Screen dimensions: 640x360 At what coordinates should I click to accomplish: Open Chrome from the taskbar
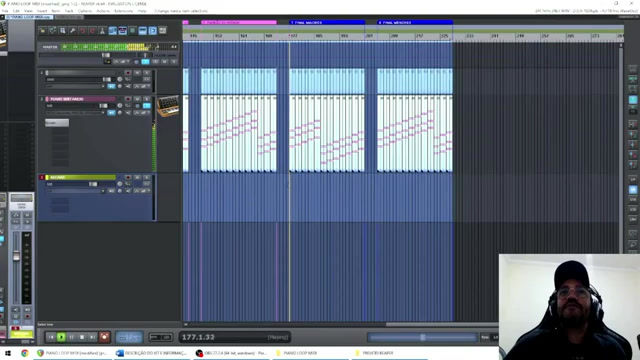[x=25, y=353]
